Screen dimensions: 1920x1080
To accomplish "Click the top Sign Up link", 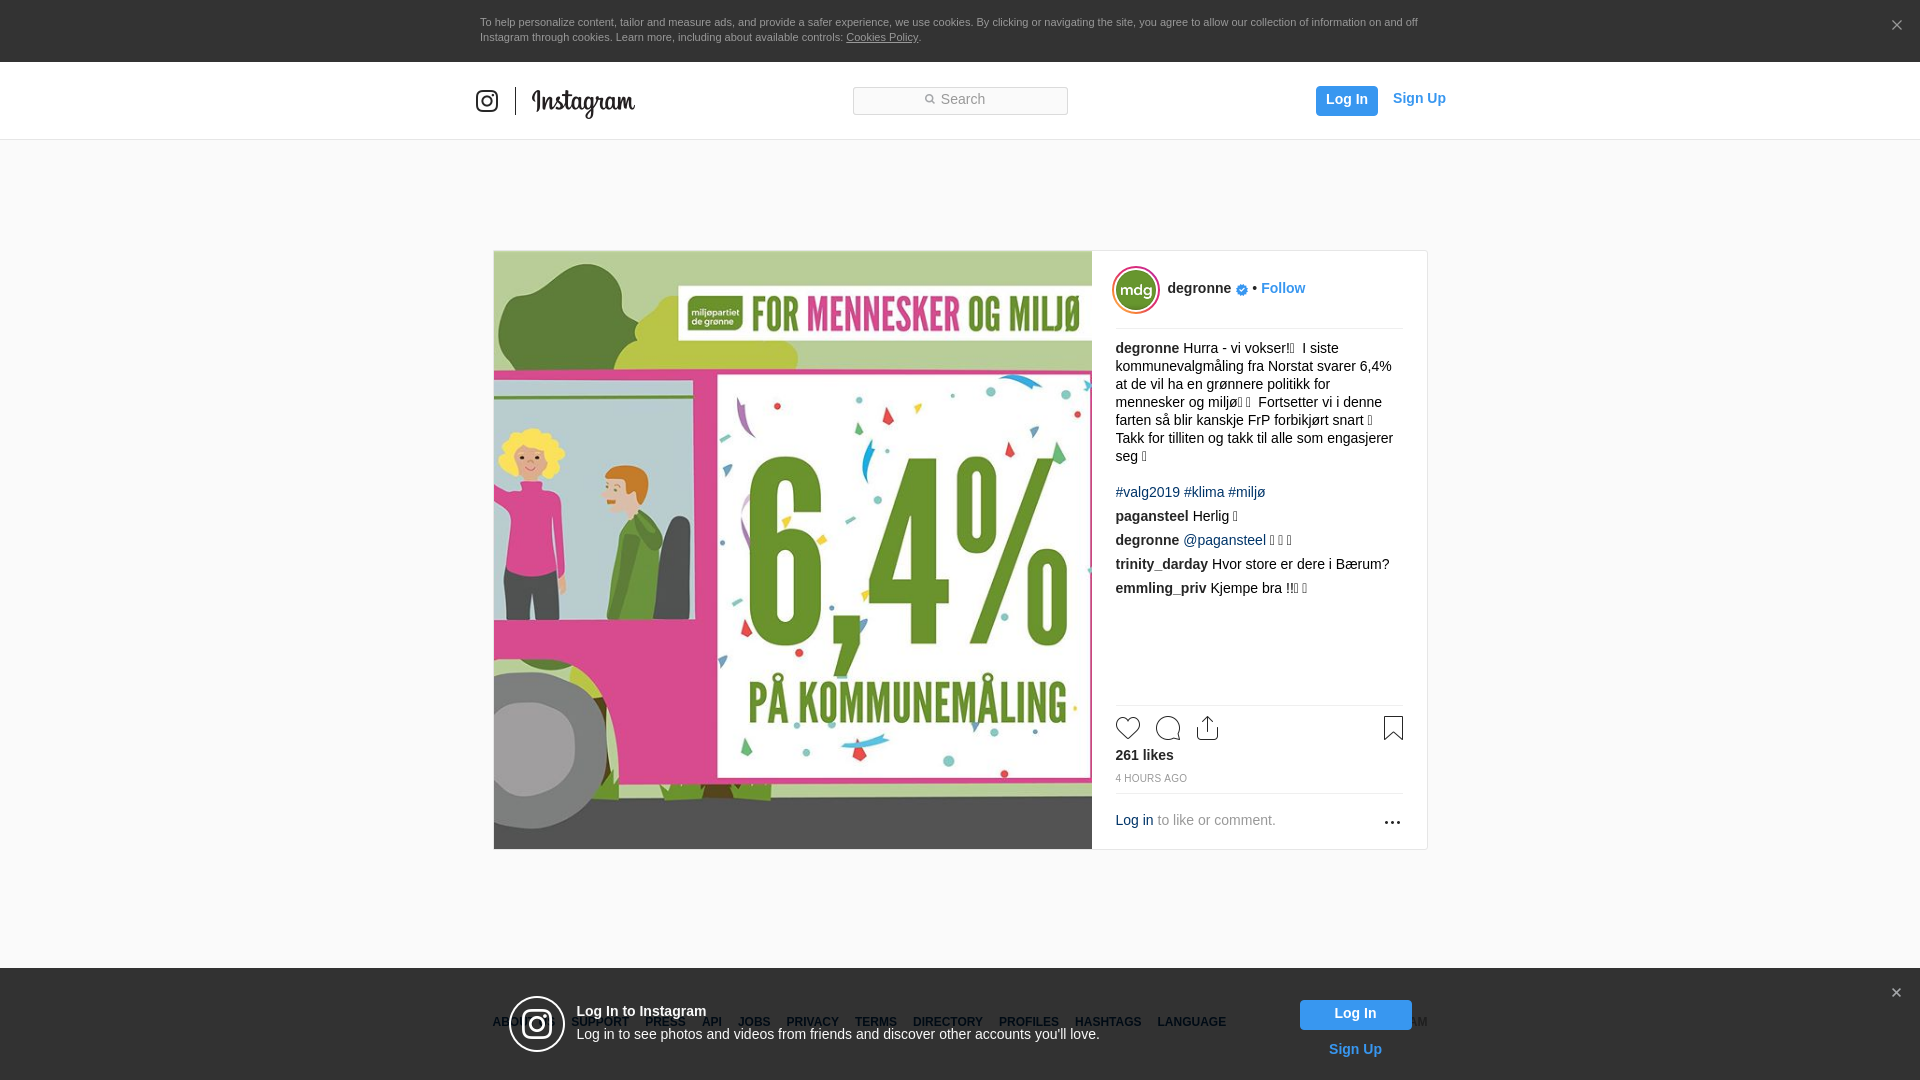I will click(x=1419, y=98).
